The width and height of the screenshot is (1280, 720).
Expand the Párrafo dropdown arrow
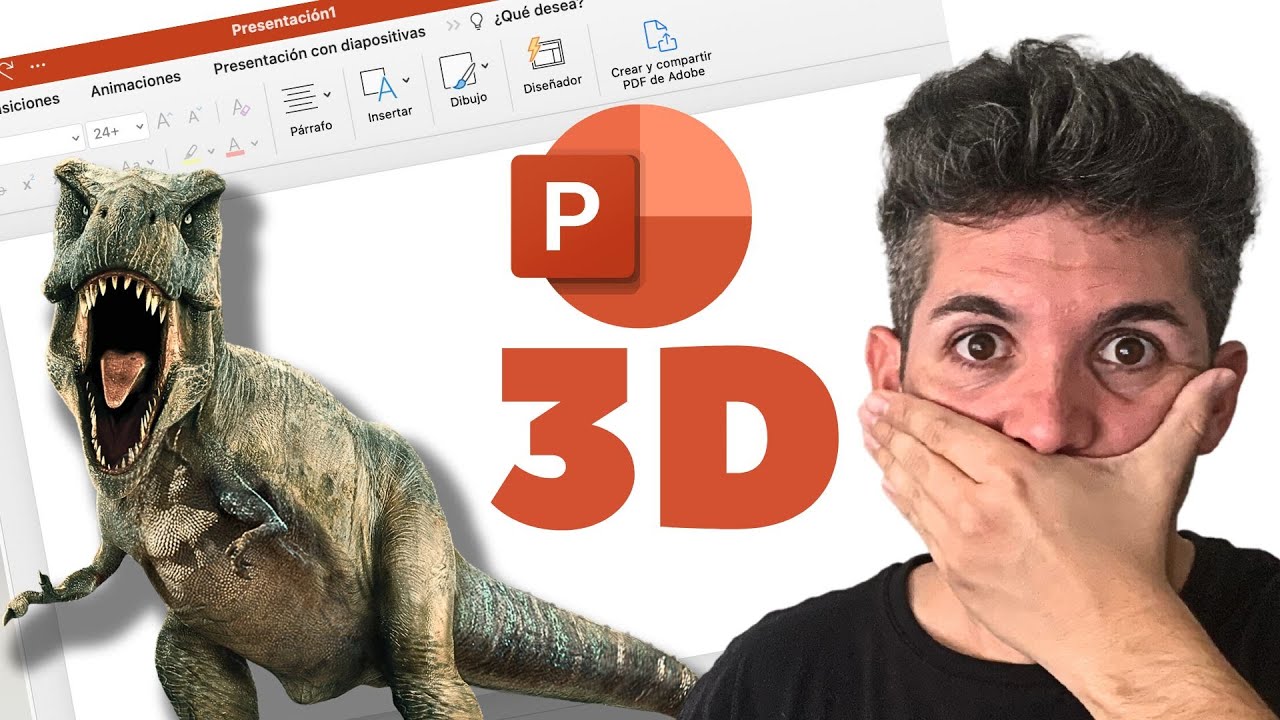click(x=328, y=94)
